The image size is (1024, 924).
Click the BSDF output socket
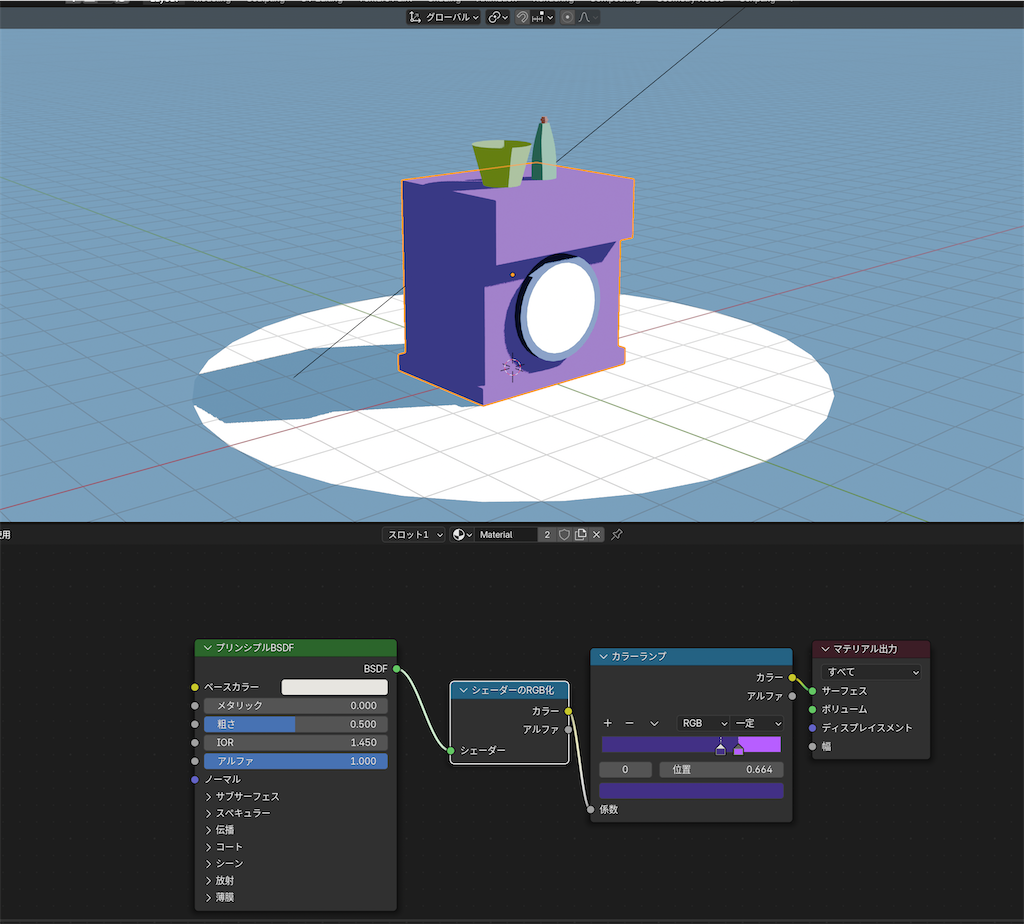[396, 669]
